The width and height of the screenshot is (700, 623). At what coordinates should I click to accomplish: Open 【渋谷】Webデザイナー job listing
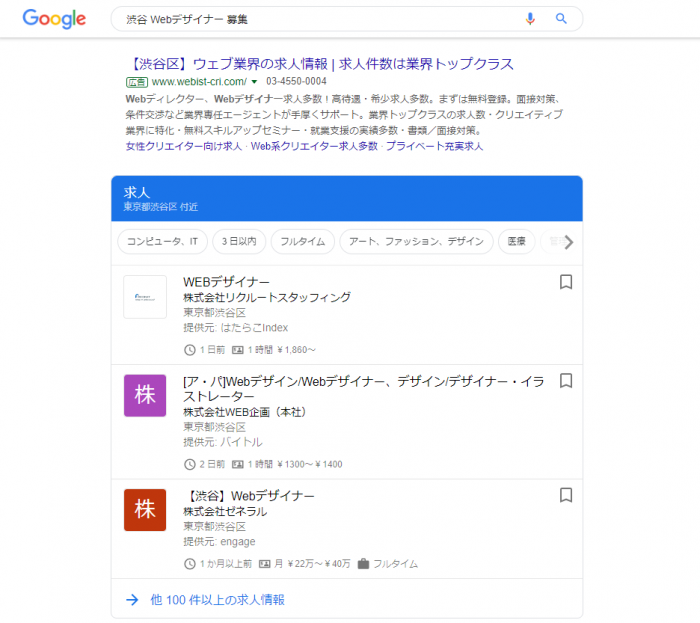click(x=249, y=496)
